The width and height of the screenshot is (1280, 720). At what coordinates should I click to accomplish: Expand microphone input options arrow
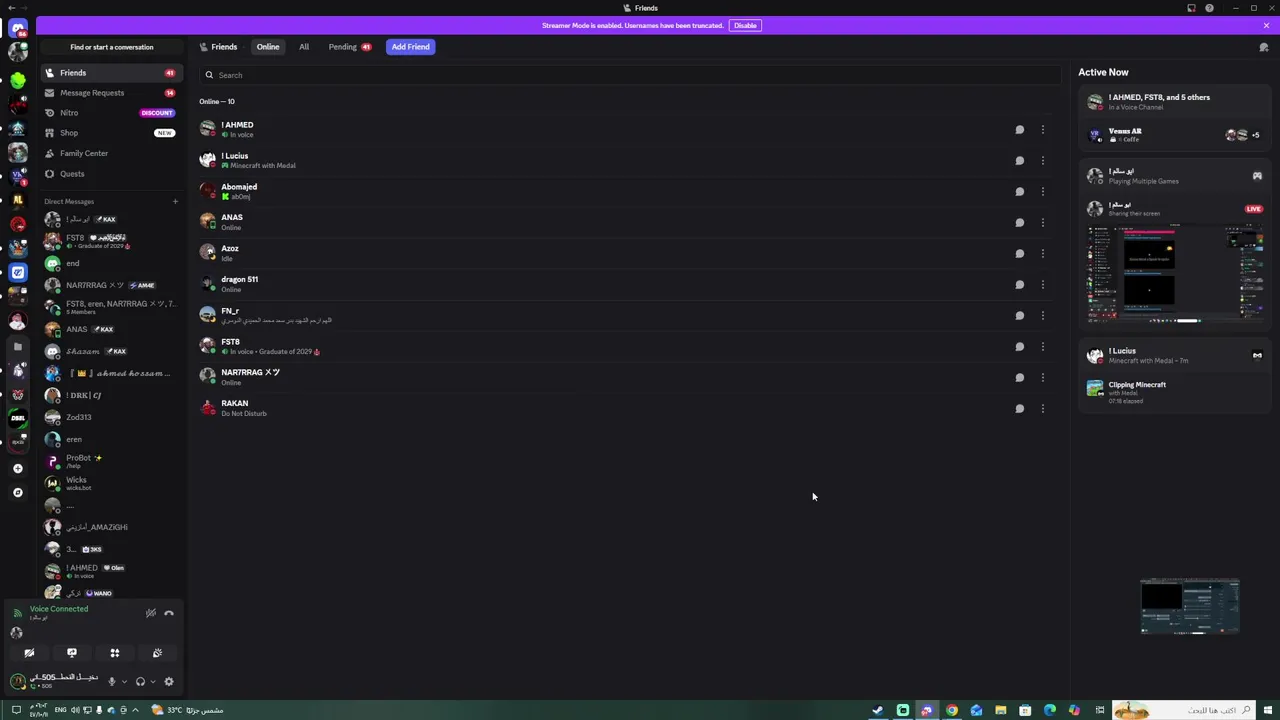click(x=124, y=682)
